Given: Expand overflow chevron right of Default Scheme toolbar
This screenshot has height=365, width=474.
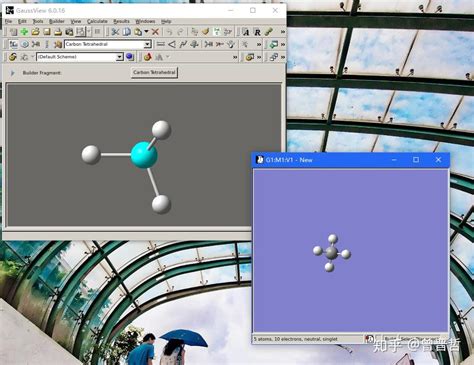Looking at the screenshot, I should click(235, 57).
